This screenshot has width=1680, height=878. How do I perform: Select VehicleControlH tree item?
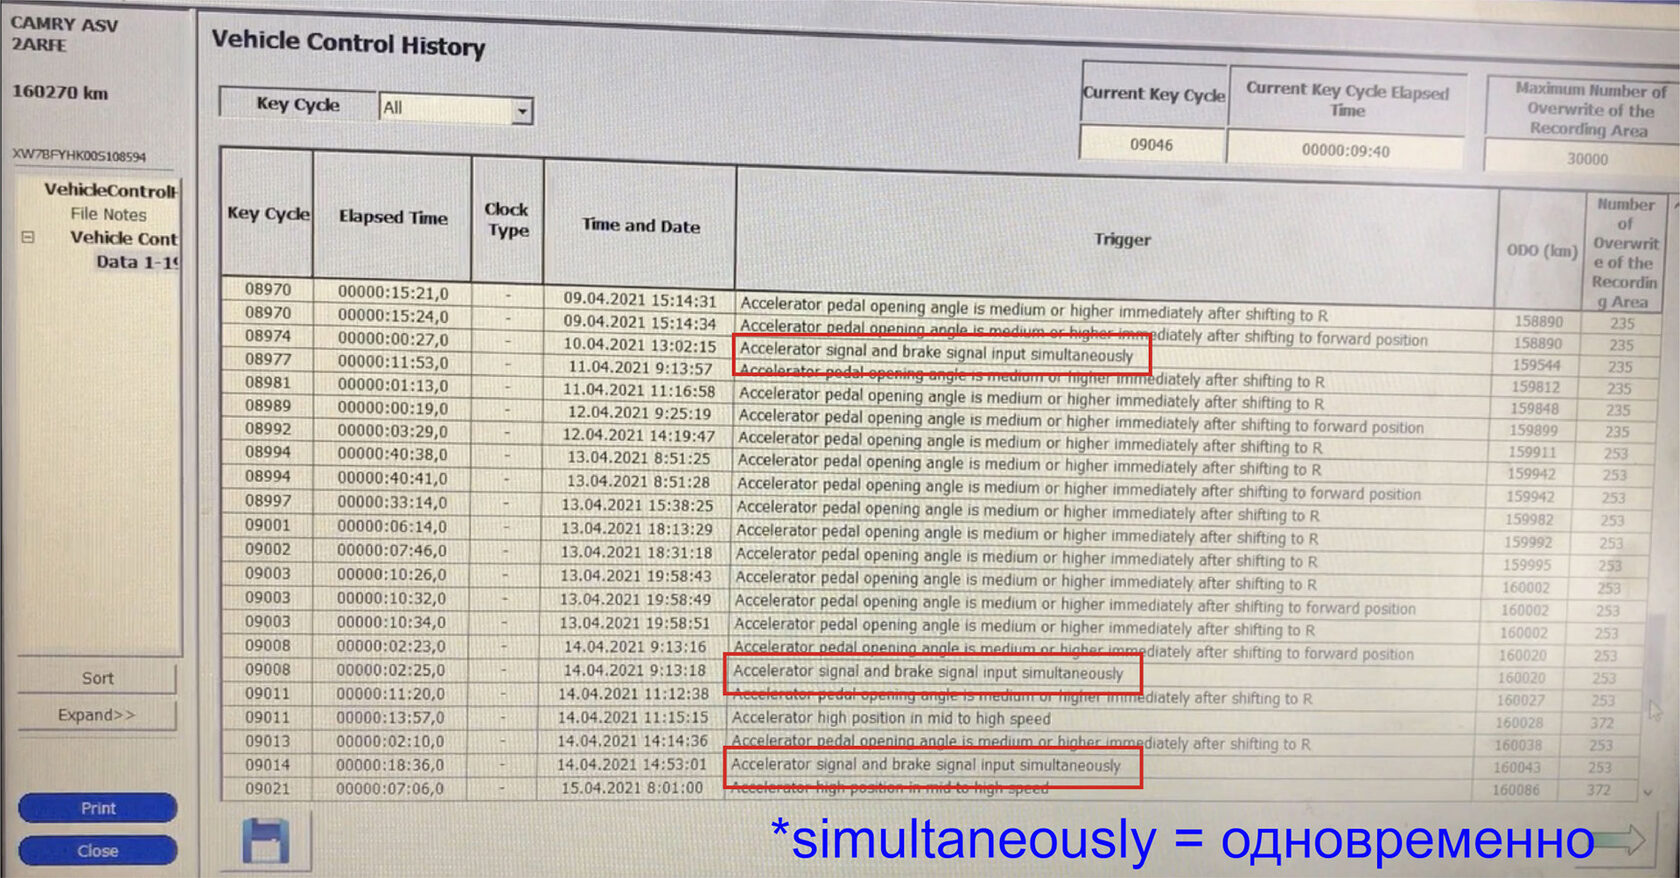tap(110, 190)
